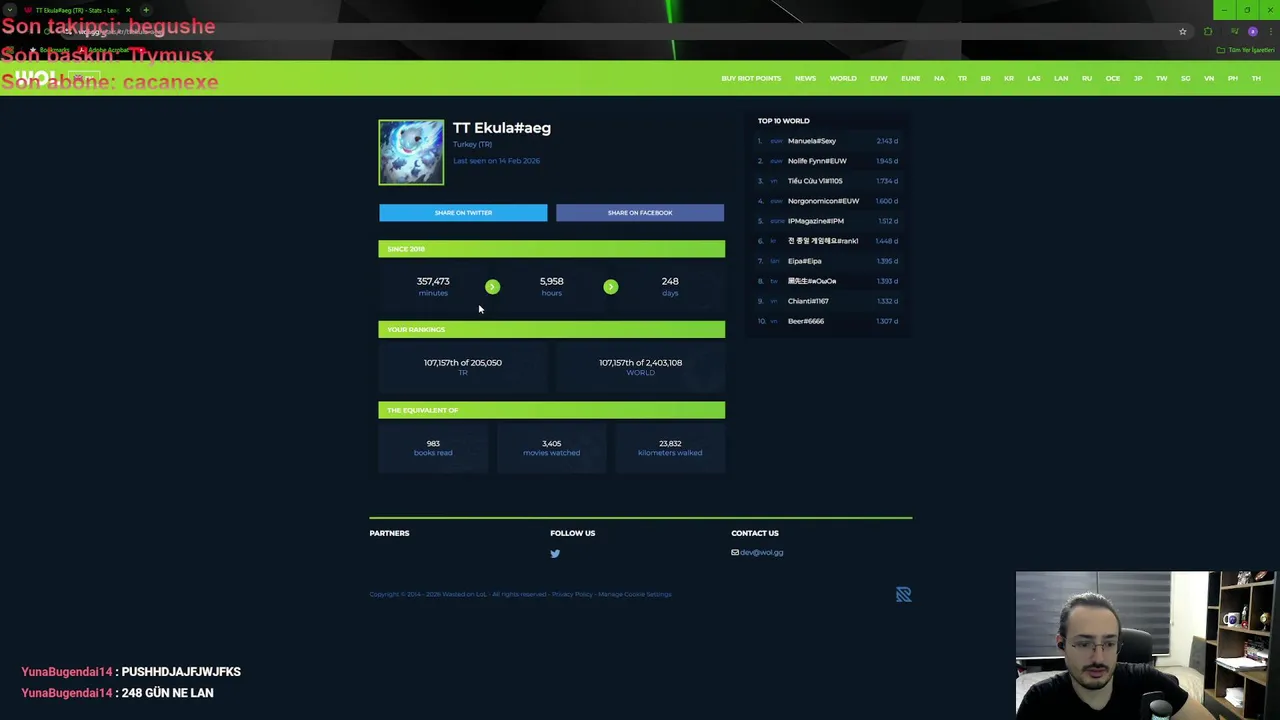This screenshot has height=720, width=1280.
Task: Click the WOL logo in site header
Action: [36, 78]
